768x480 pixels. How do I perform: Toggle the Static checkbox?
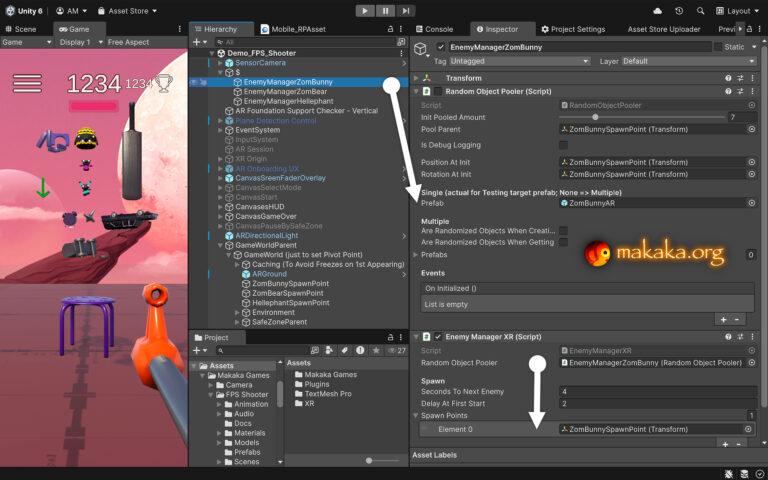pos(718,47)
